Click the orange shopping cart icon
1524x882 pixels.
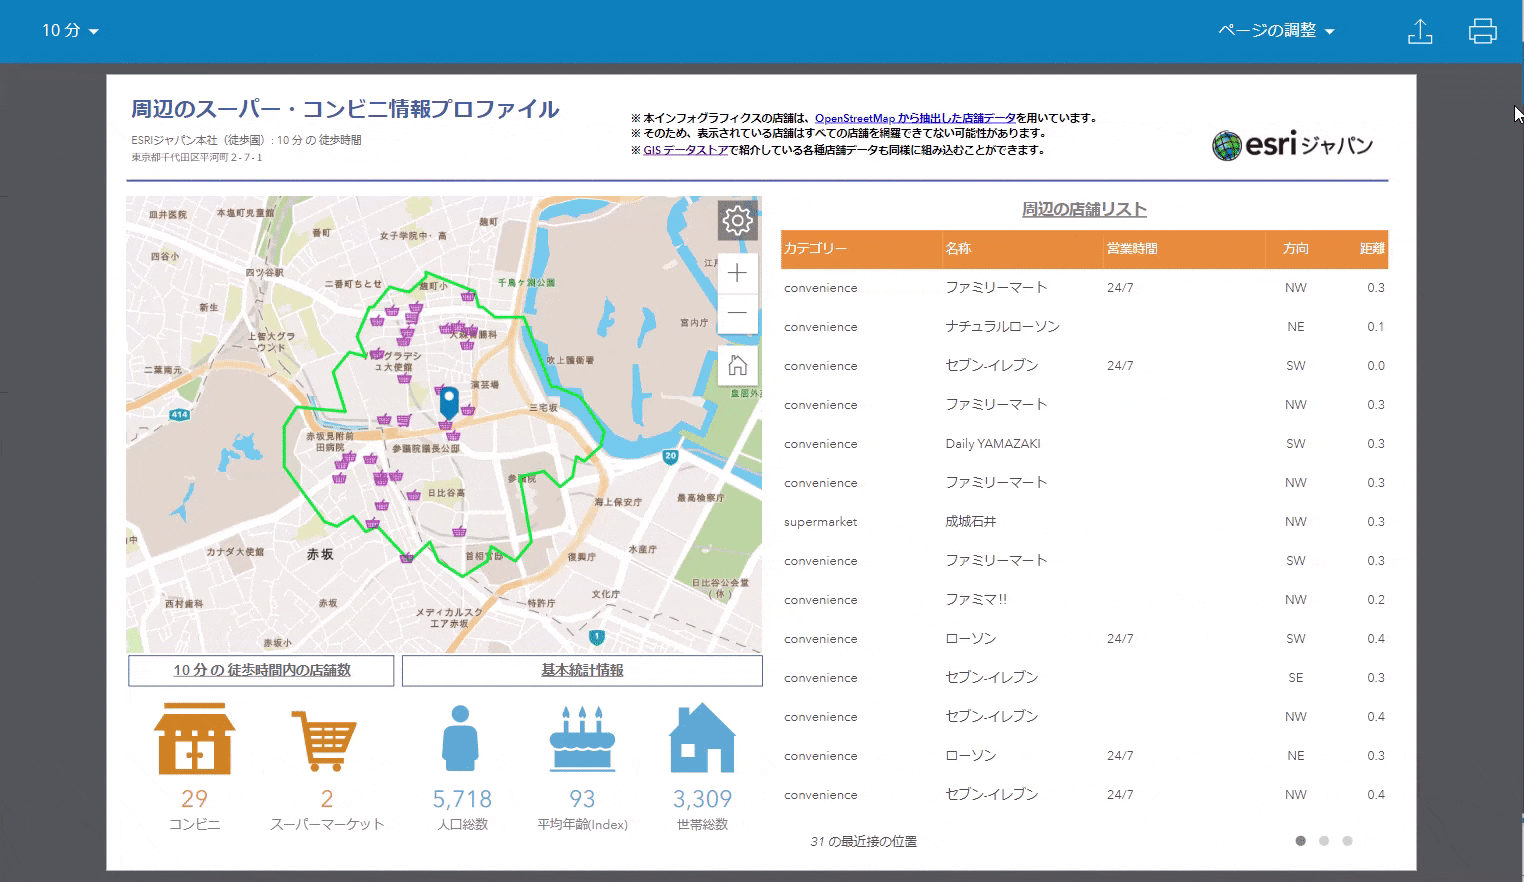pyautogui.click(x=325, y=740)
